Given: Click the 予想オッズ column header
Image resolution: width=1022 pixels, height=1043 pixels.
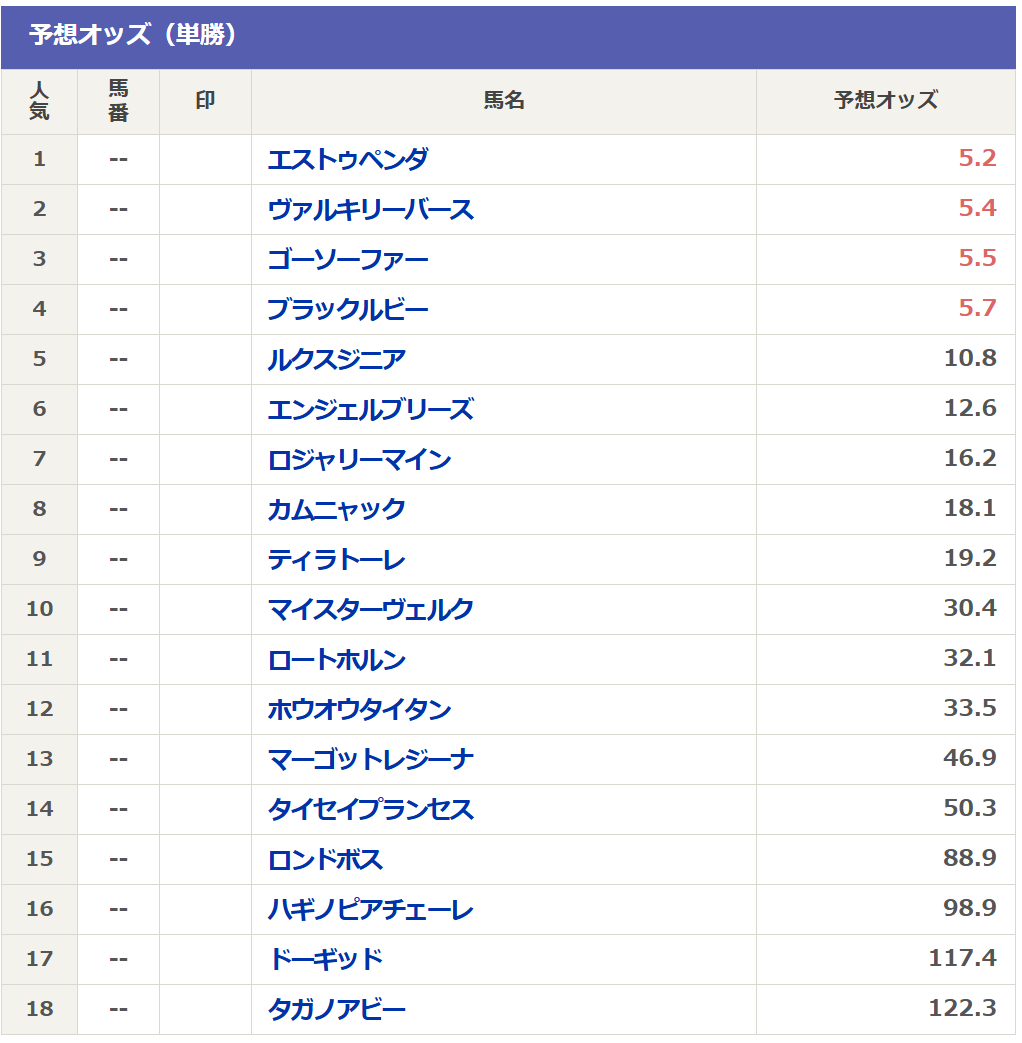Looking at the screenshot, I should pos(885,101).
